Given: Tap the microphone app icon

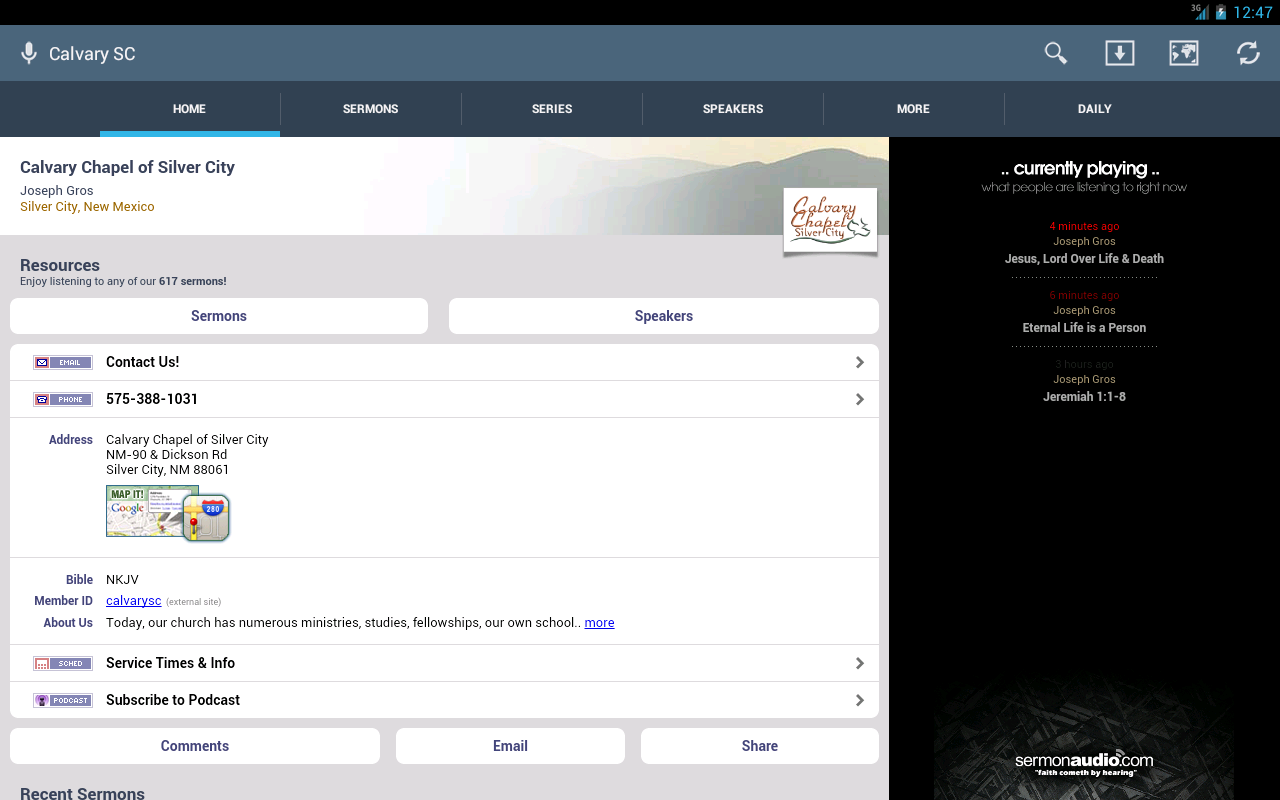Looking at the screenshot, I should click(29, 53).
